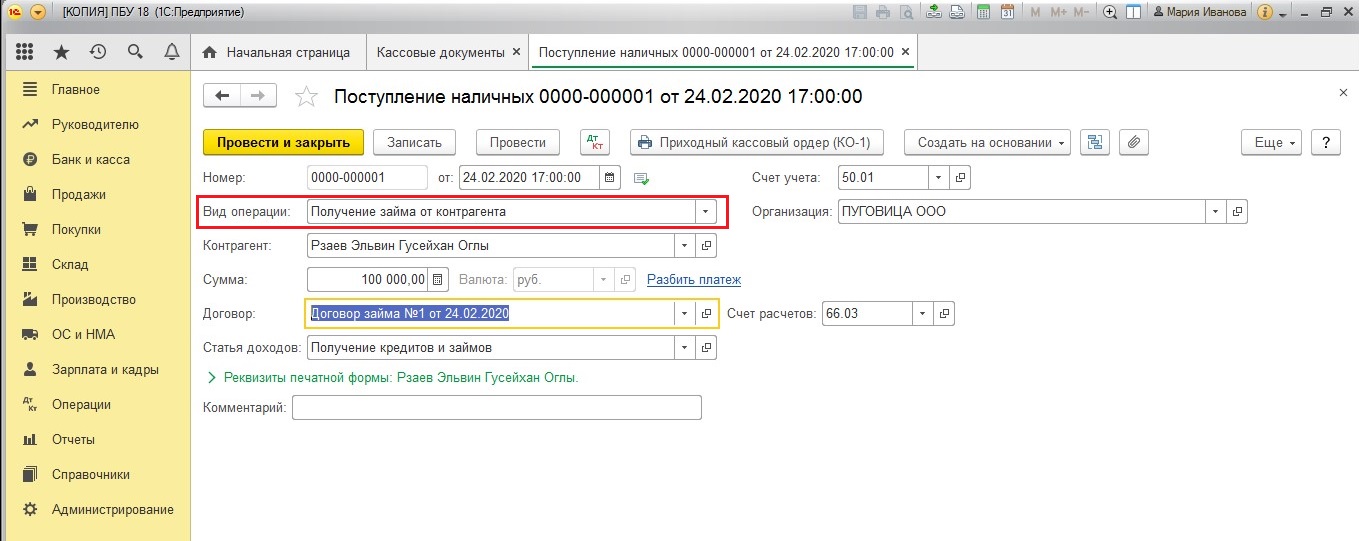
Task: Click the title bar calculator icon
Action: 984,13
